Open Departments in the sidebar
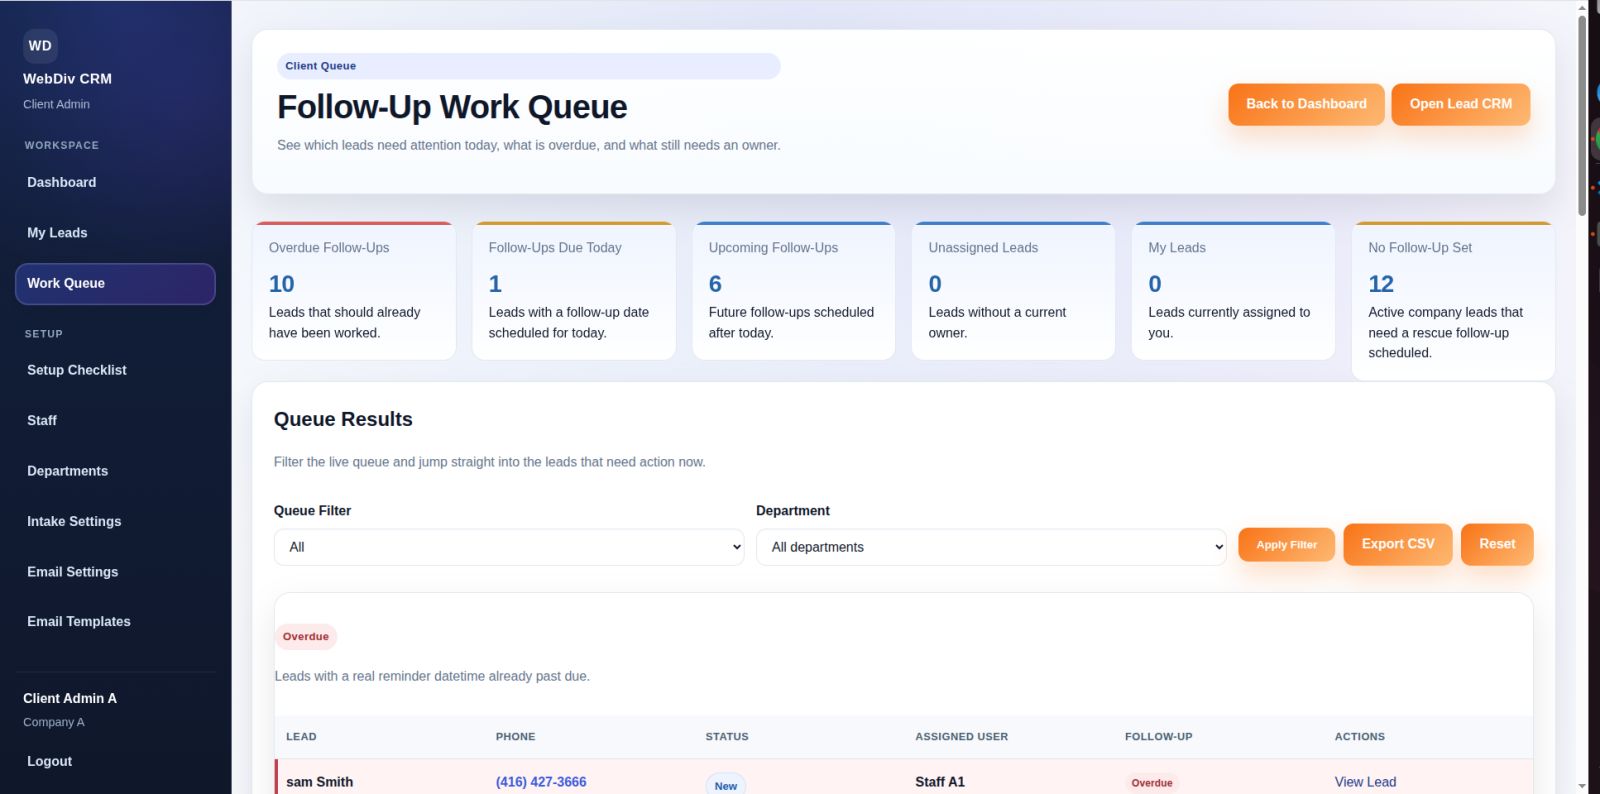 [x=67, y=471]
